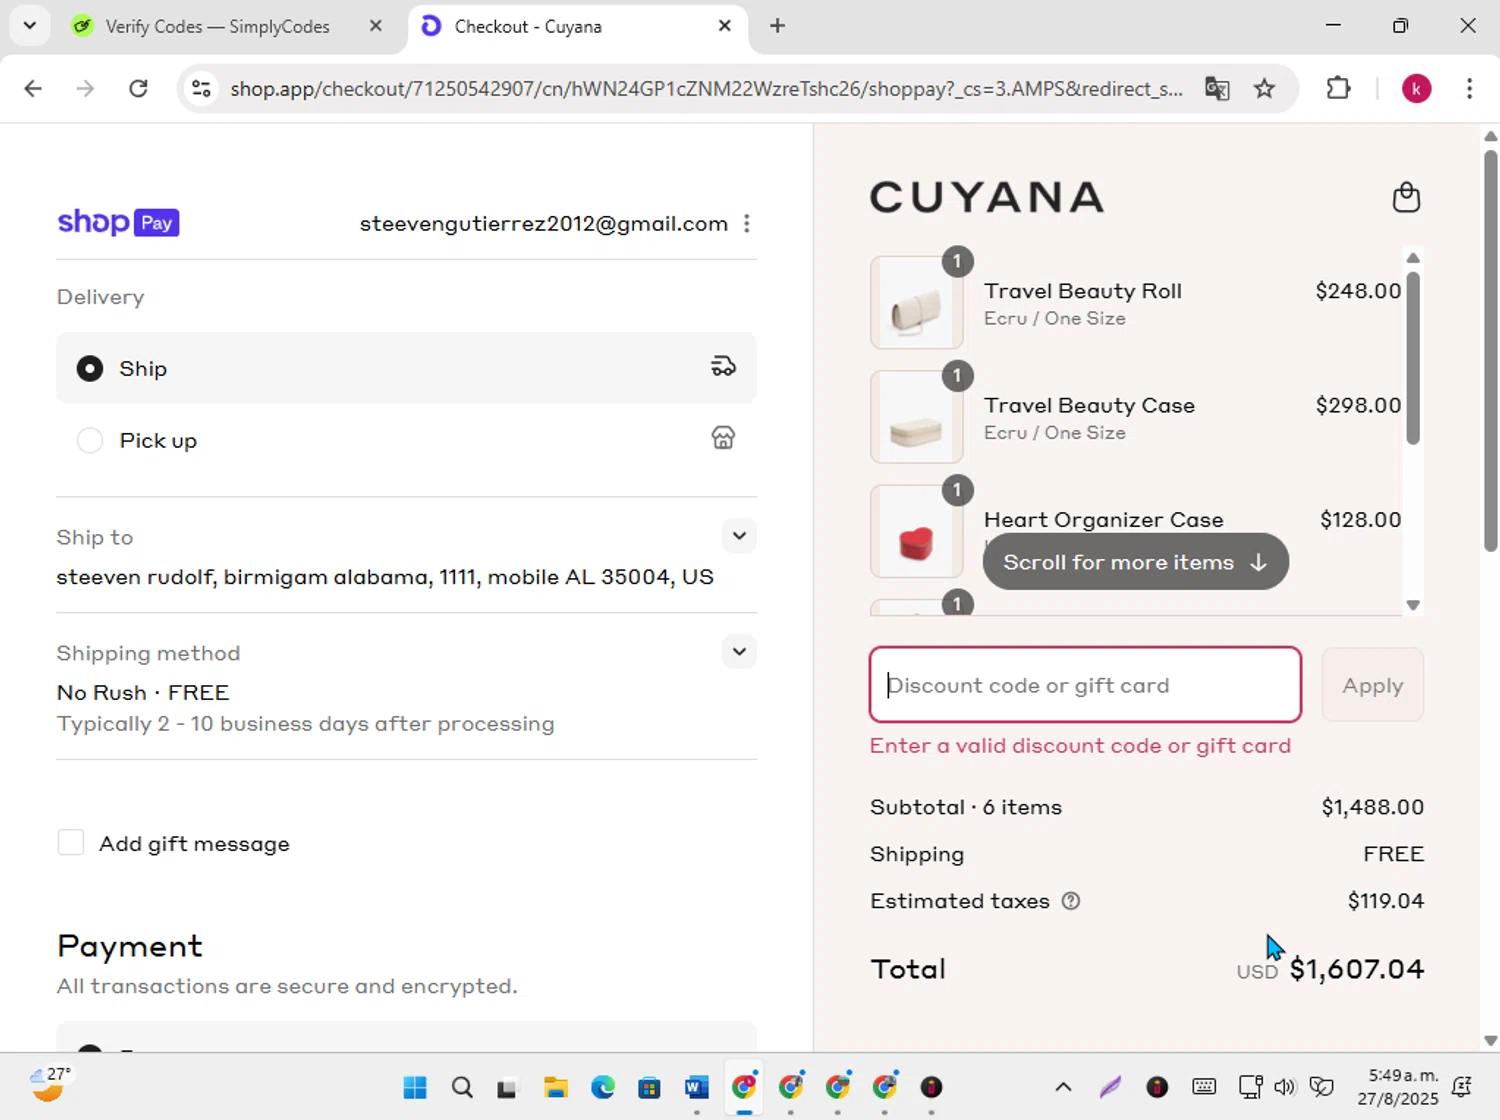Image resolution: width=1500 pixels, height=1120 pixels.
Task: Open the clock showing 5:49 a. m.
Action: (x=1398, y=1087)
